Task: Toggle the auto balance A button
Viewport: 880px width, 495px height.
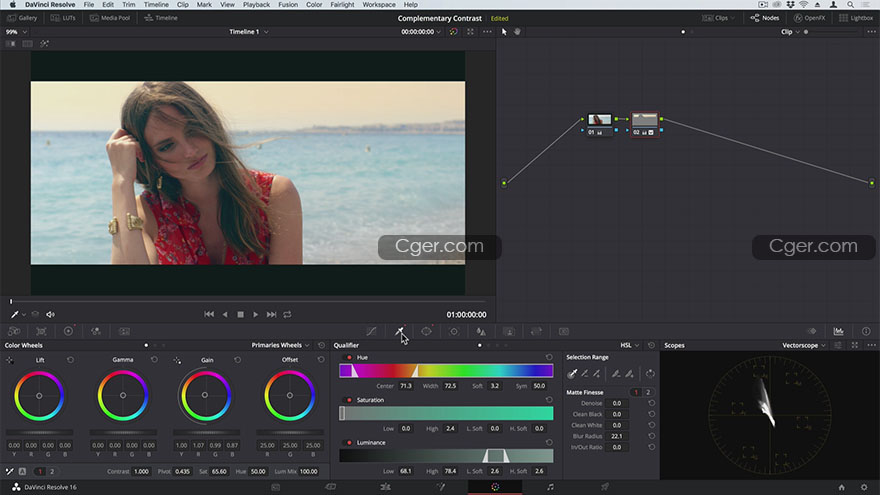Action: point(22,471)
